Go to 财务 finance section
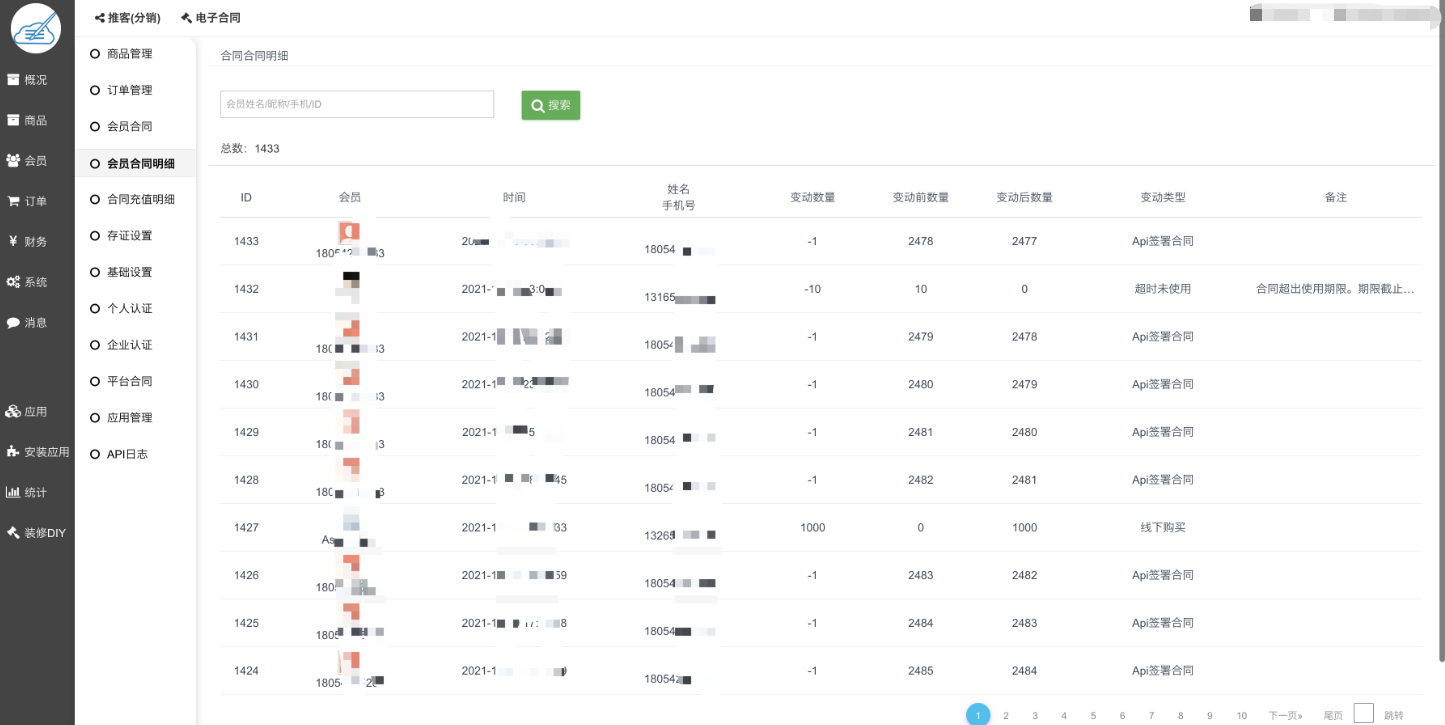The height and width of the screenshot is (725, 1445). coord(14,241)
